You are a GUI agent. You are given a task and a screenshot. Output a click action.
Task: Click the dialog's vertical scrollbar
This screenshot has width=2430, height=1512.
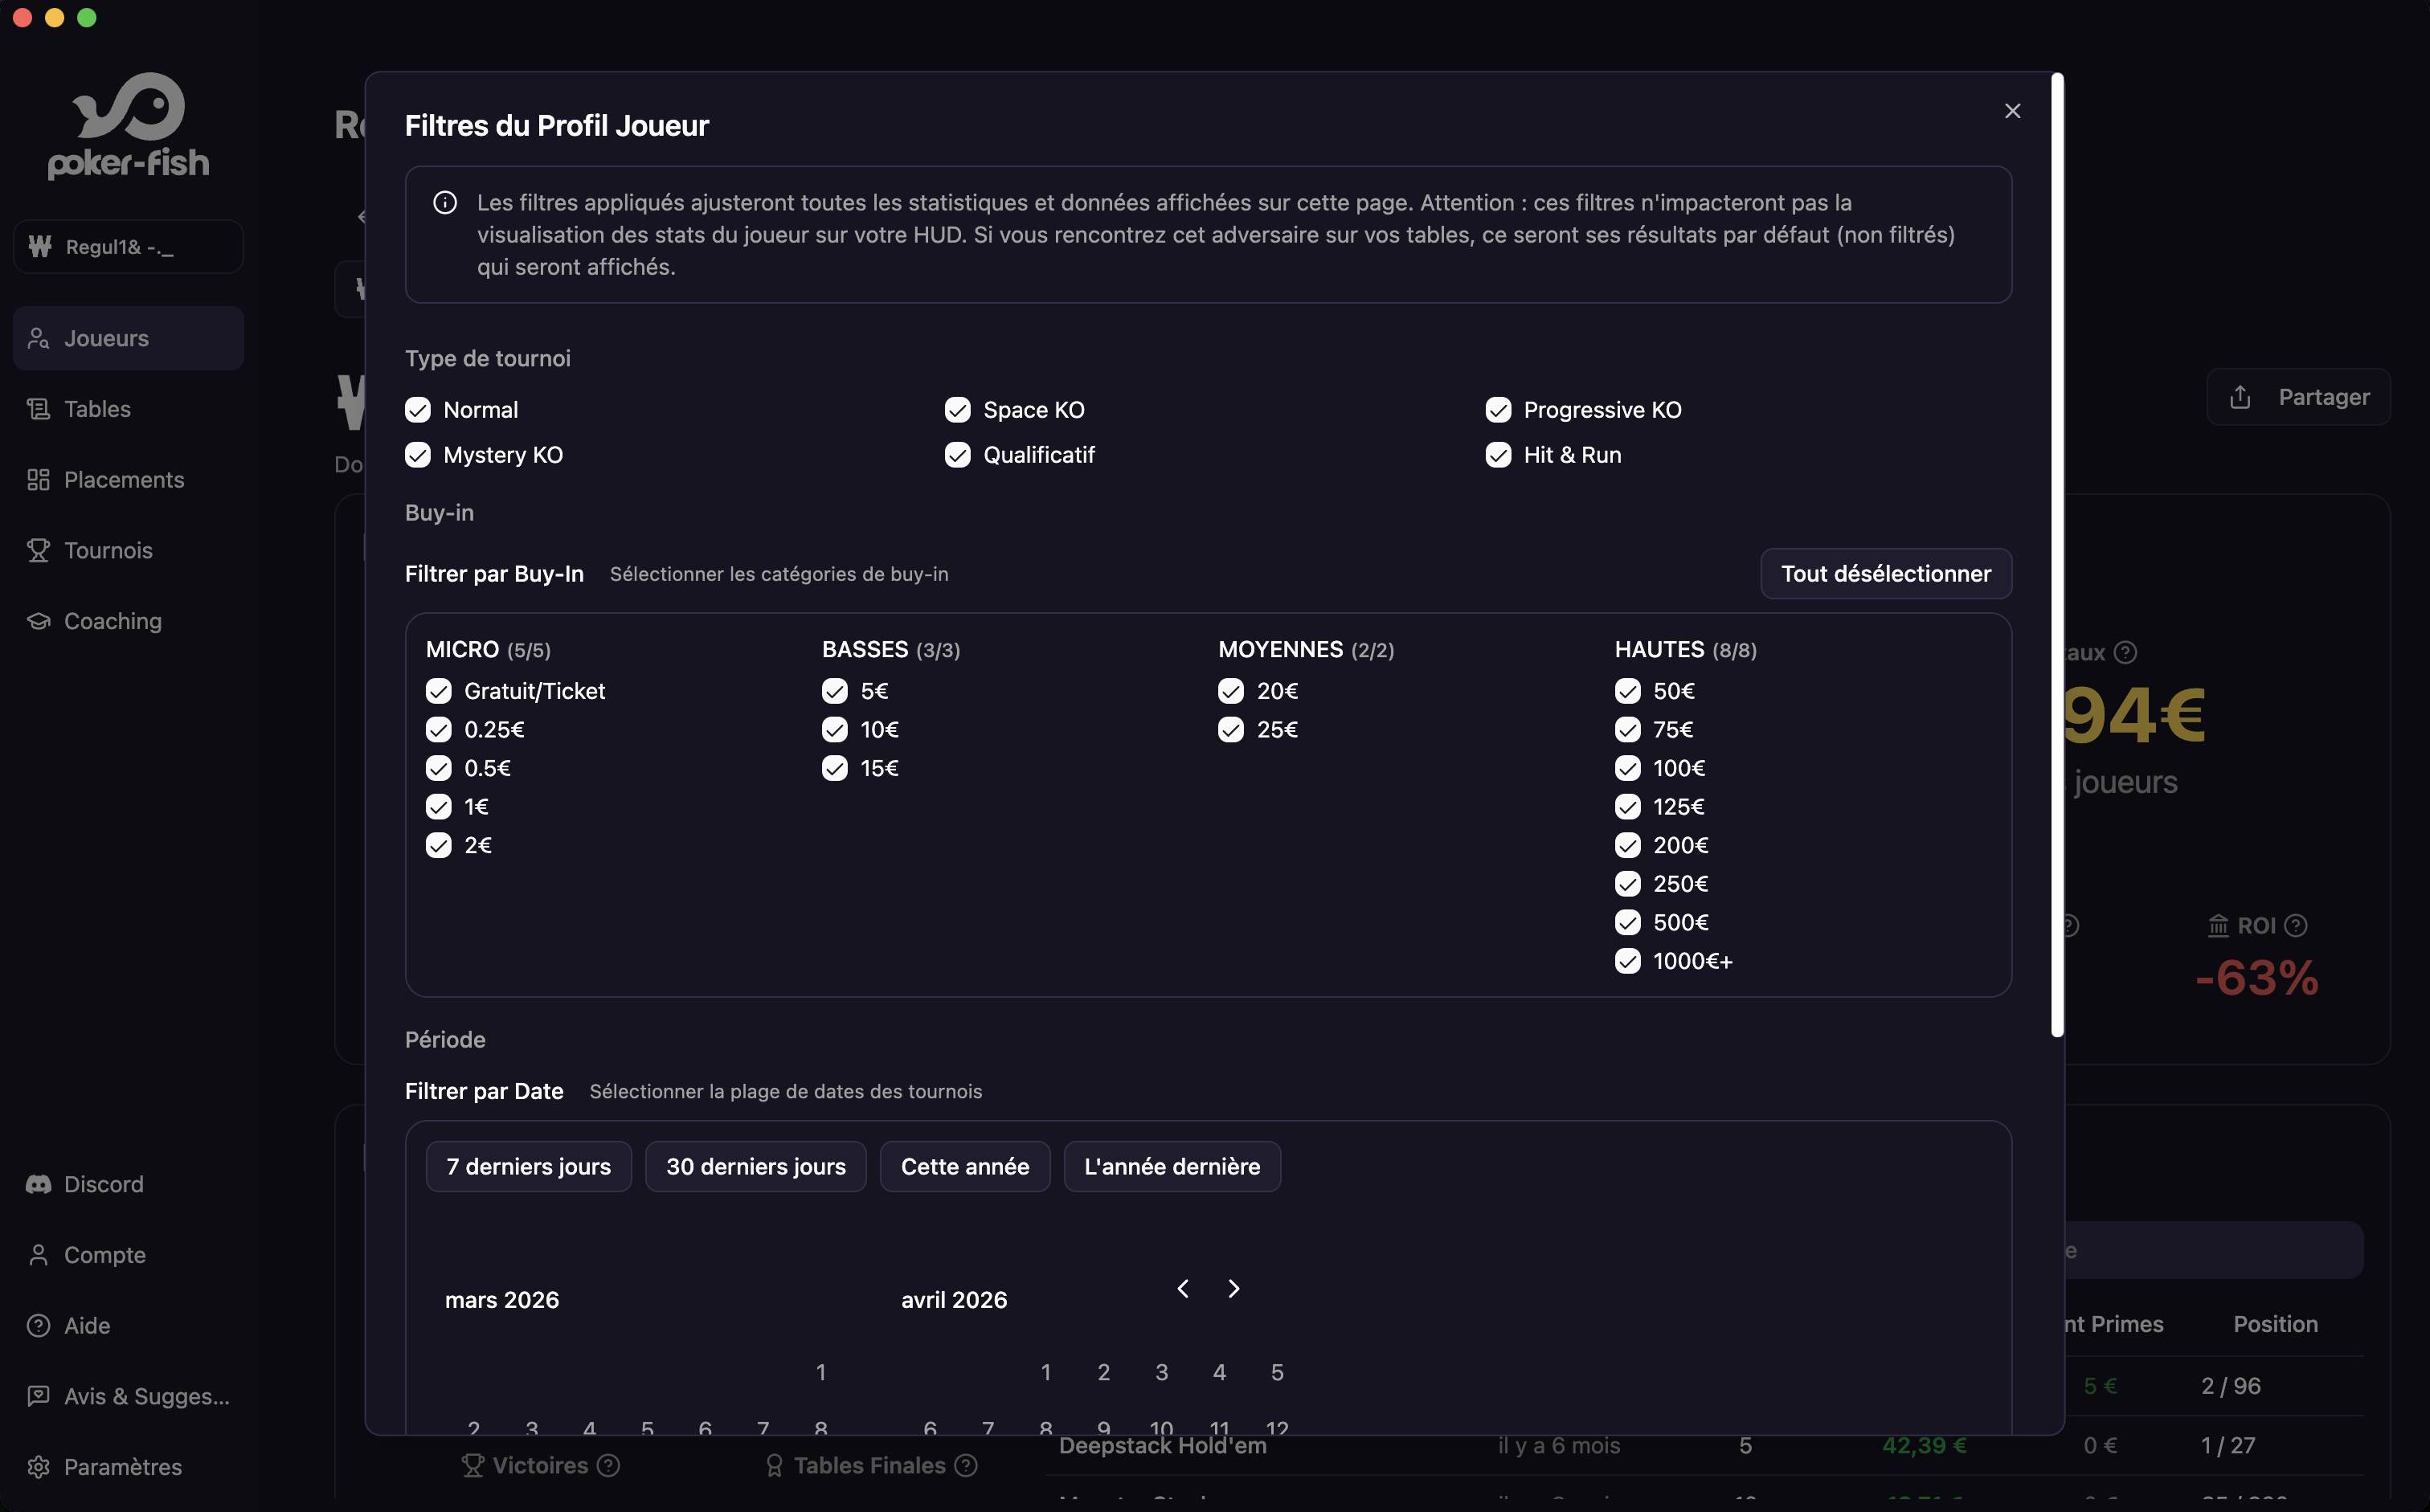pos(2057,555)
